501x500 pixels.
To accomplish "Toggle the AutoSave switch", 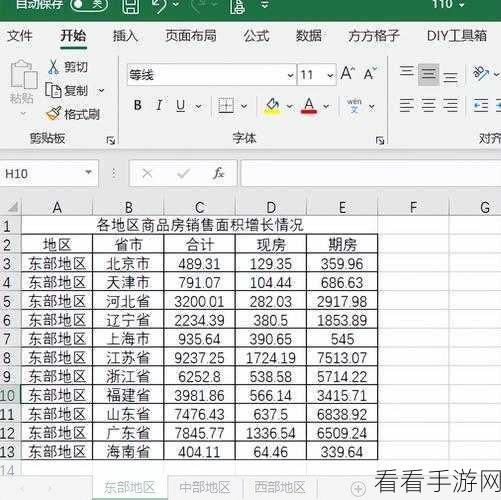I will click(x=88, y=5).
